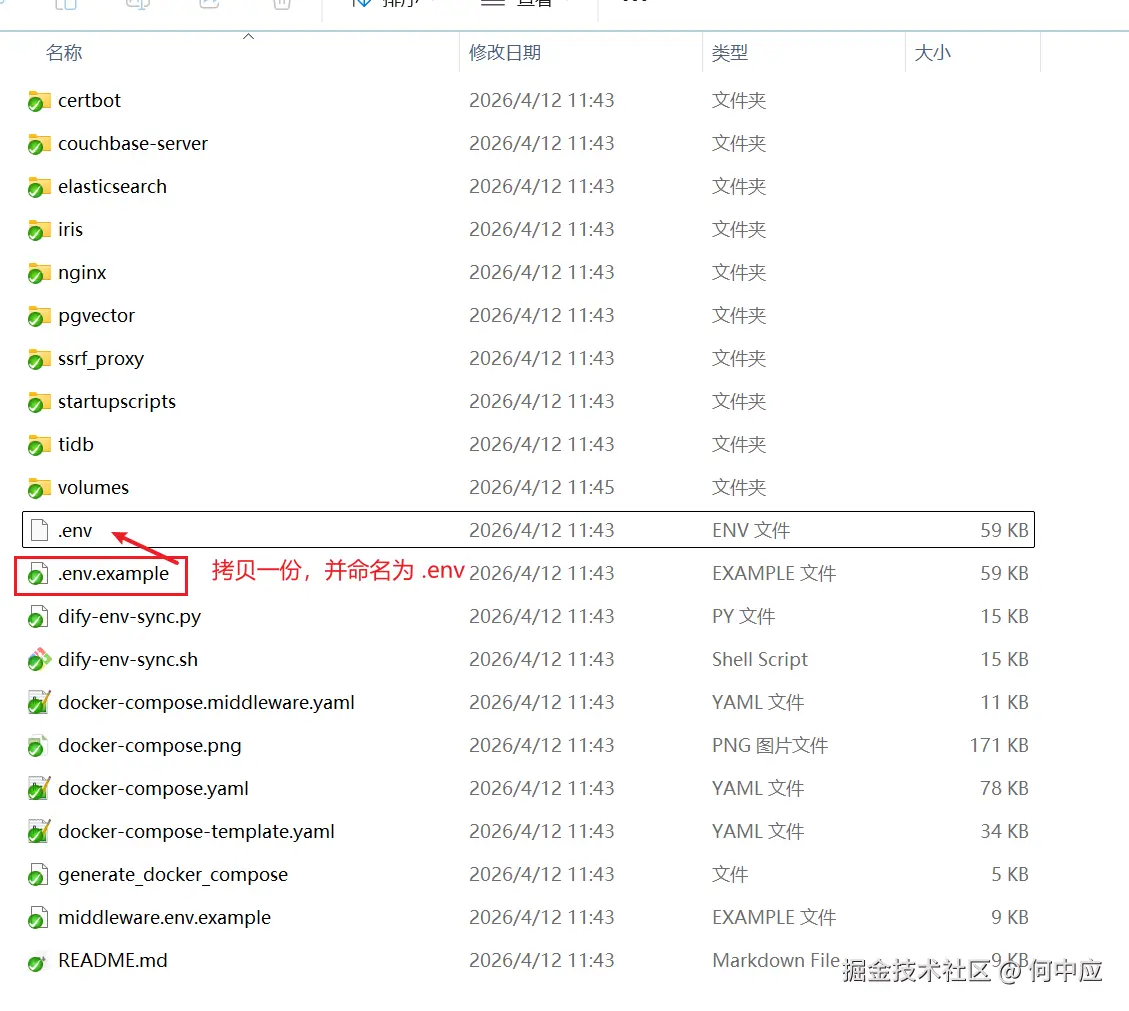1129x1011 pixels.
Task: Click the couchbase-server folder icon
Action: click(39, 144)
